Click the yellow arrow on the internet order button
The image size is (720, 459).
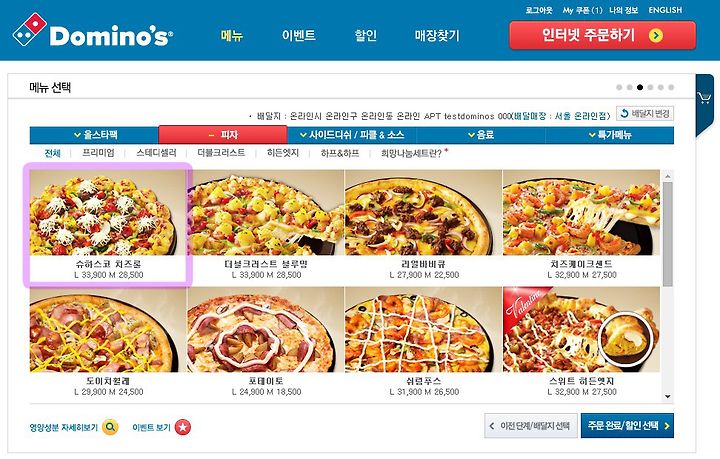(656, 35)
